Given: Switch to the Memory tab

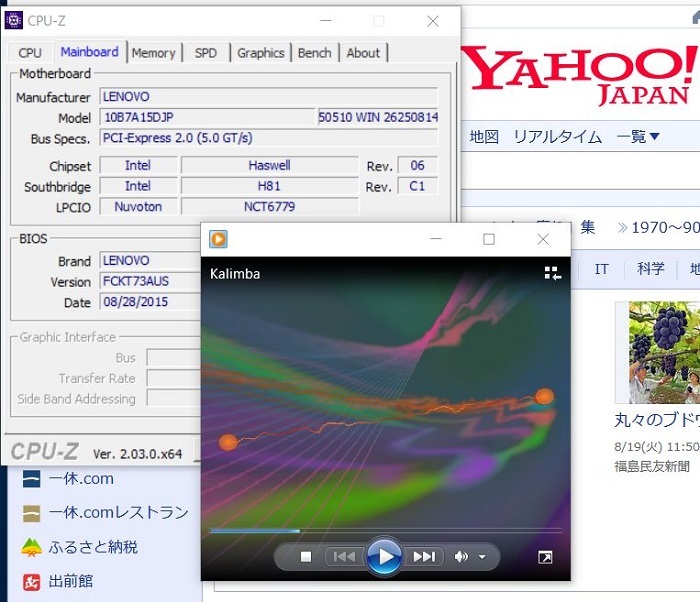Looking at the screenshot, I should [153, 53].
